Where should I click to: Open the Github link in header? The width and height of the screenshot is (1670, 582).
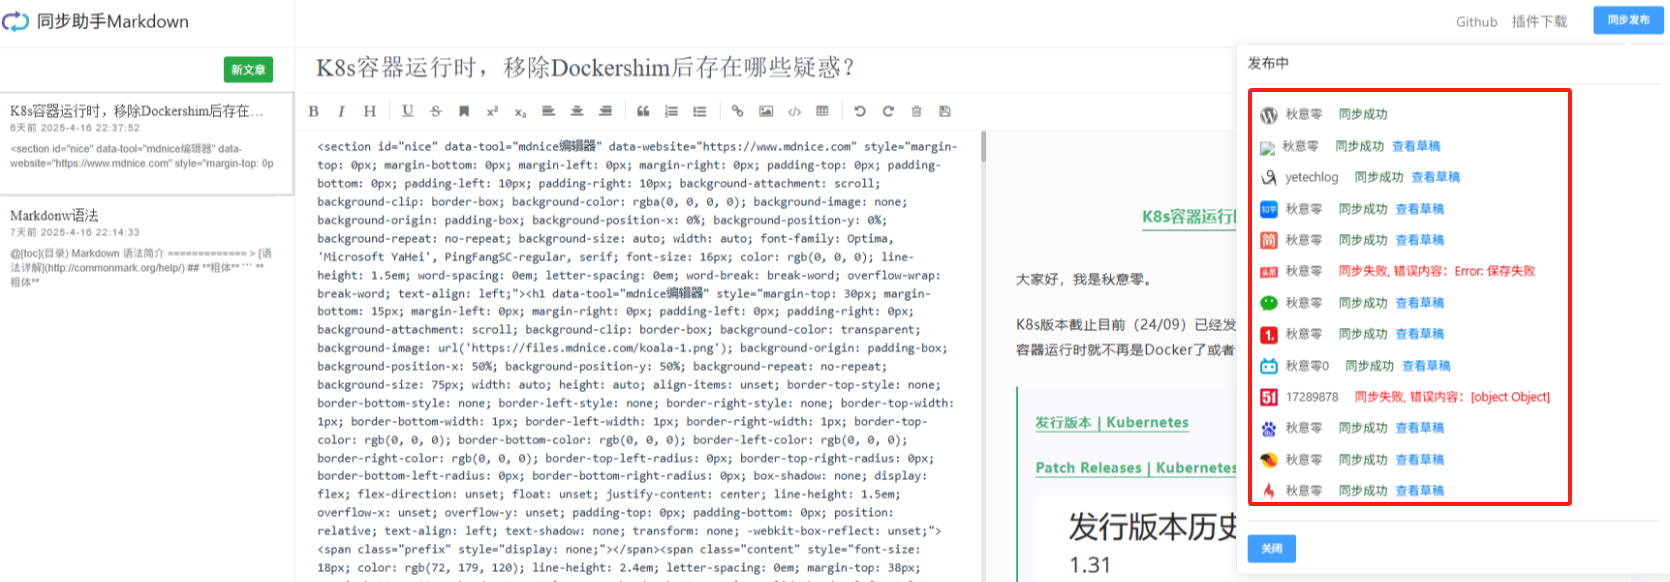click(1476, 21)
